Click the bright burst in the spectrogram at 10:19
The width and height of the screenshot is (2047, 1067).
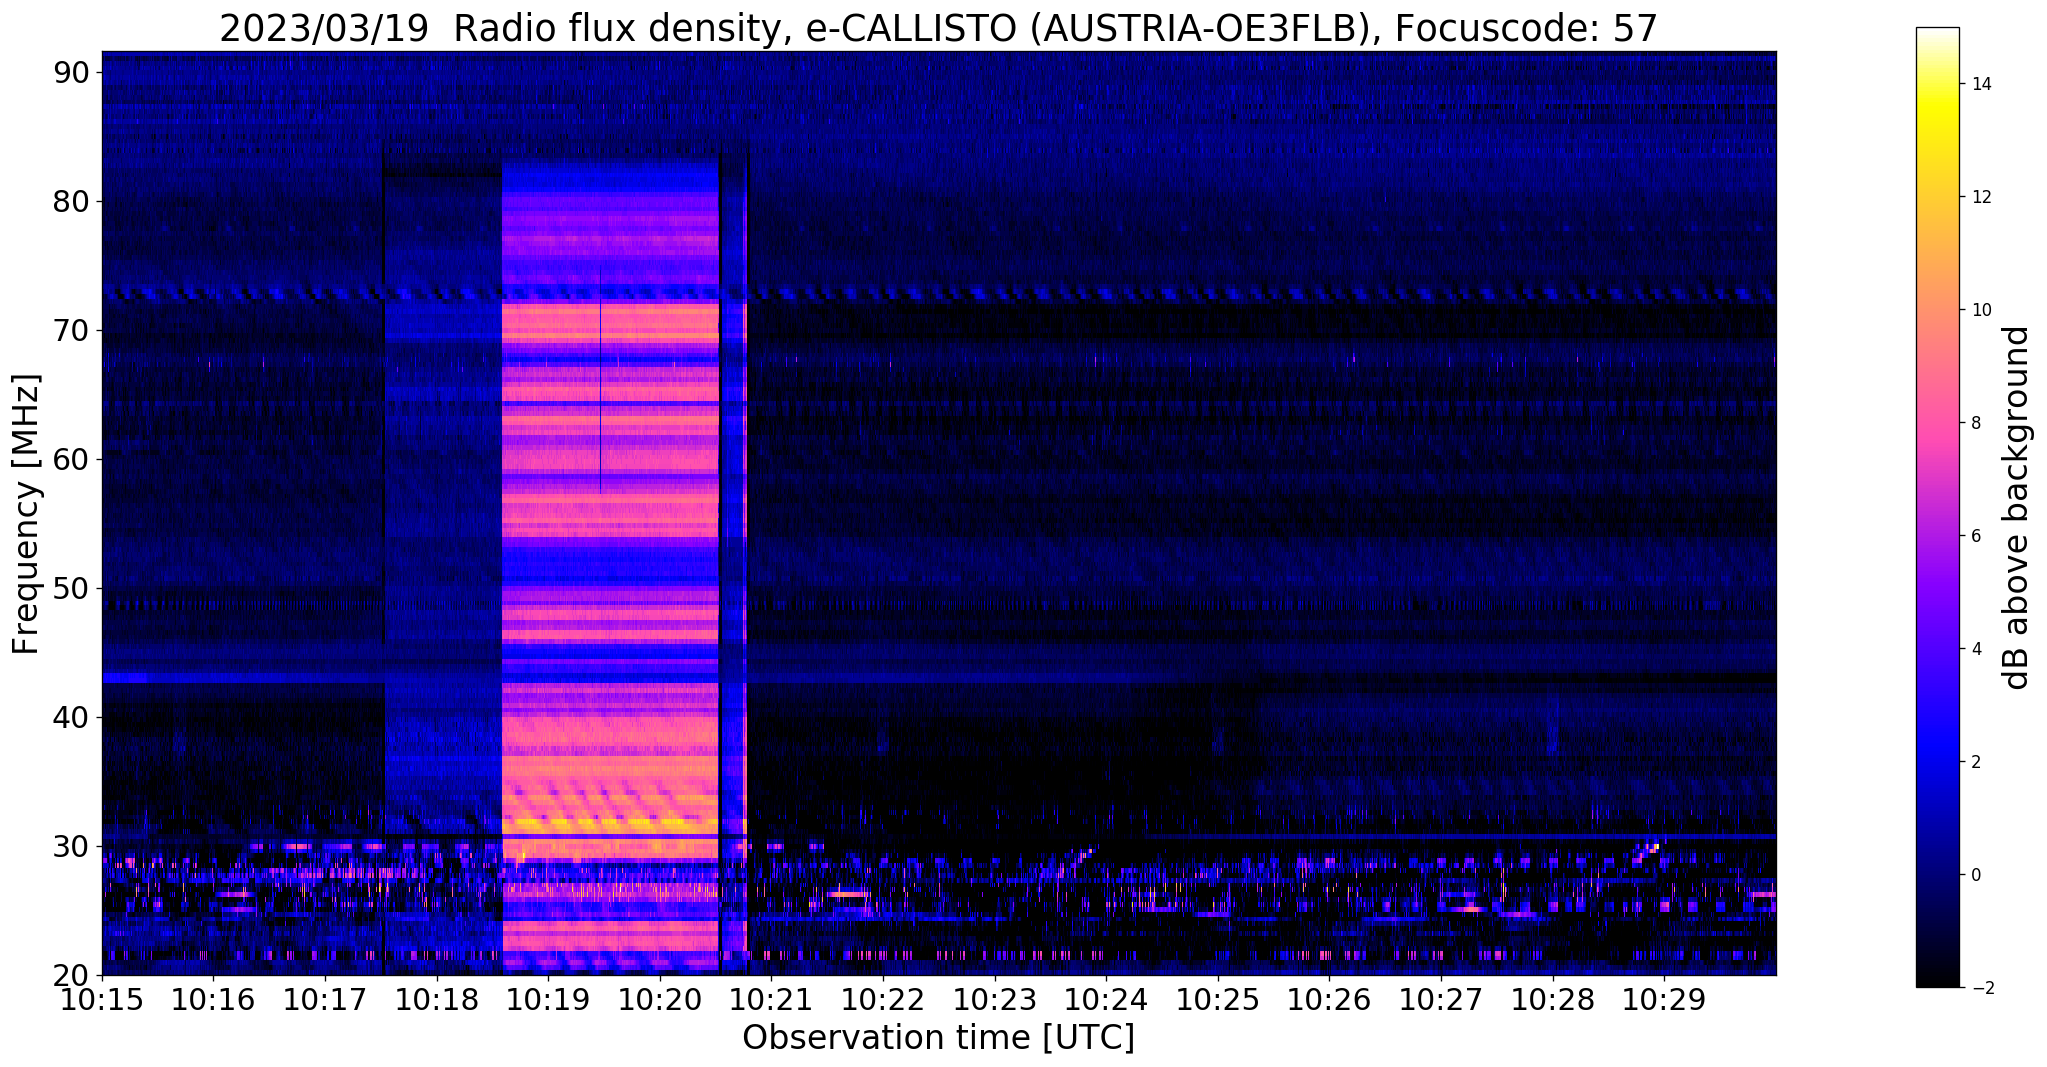click(x=610, y=565)
